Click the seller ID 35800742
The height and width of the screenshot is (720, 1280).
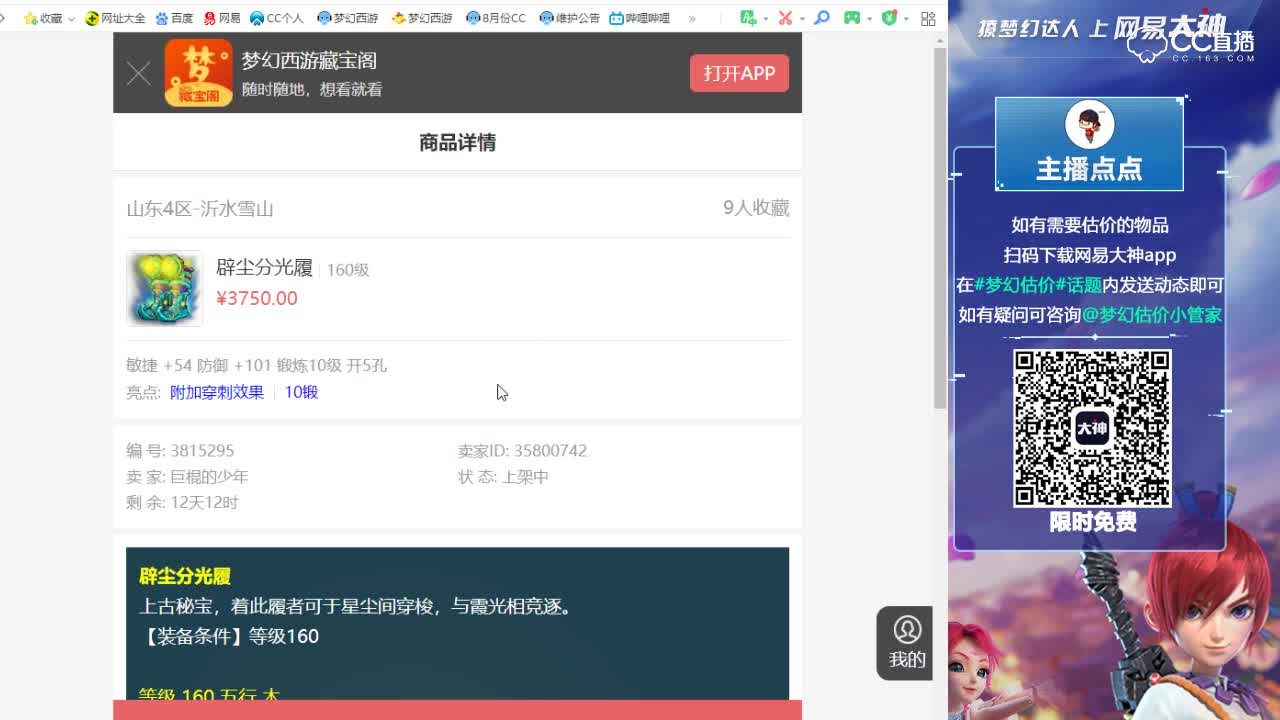click(550, 451)
